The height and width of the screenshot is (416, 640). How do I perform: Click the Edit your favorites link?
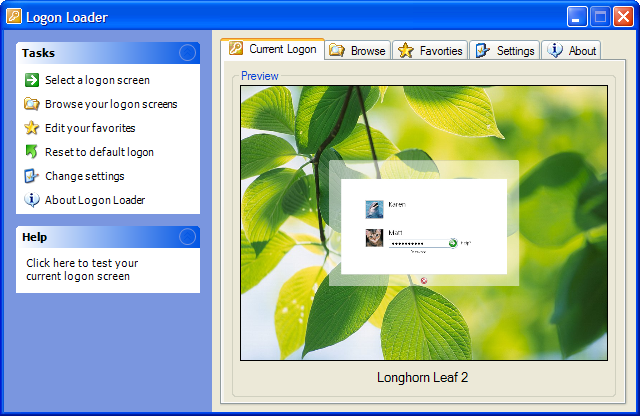click(x=90, y=128)
